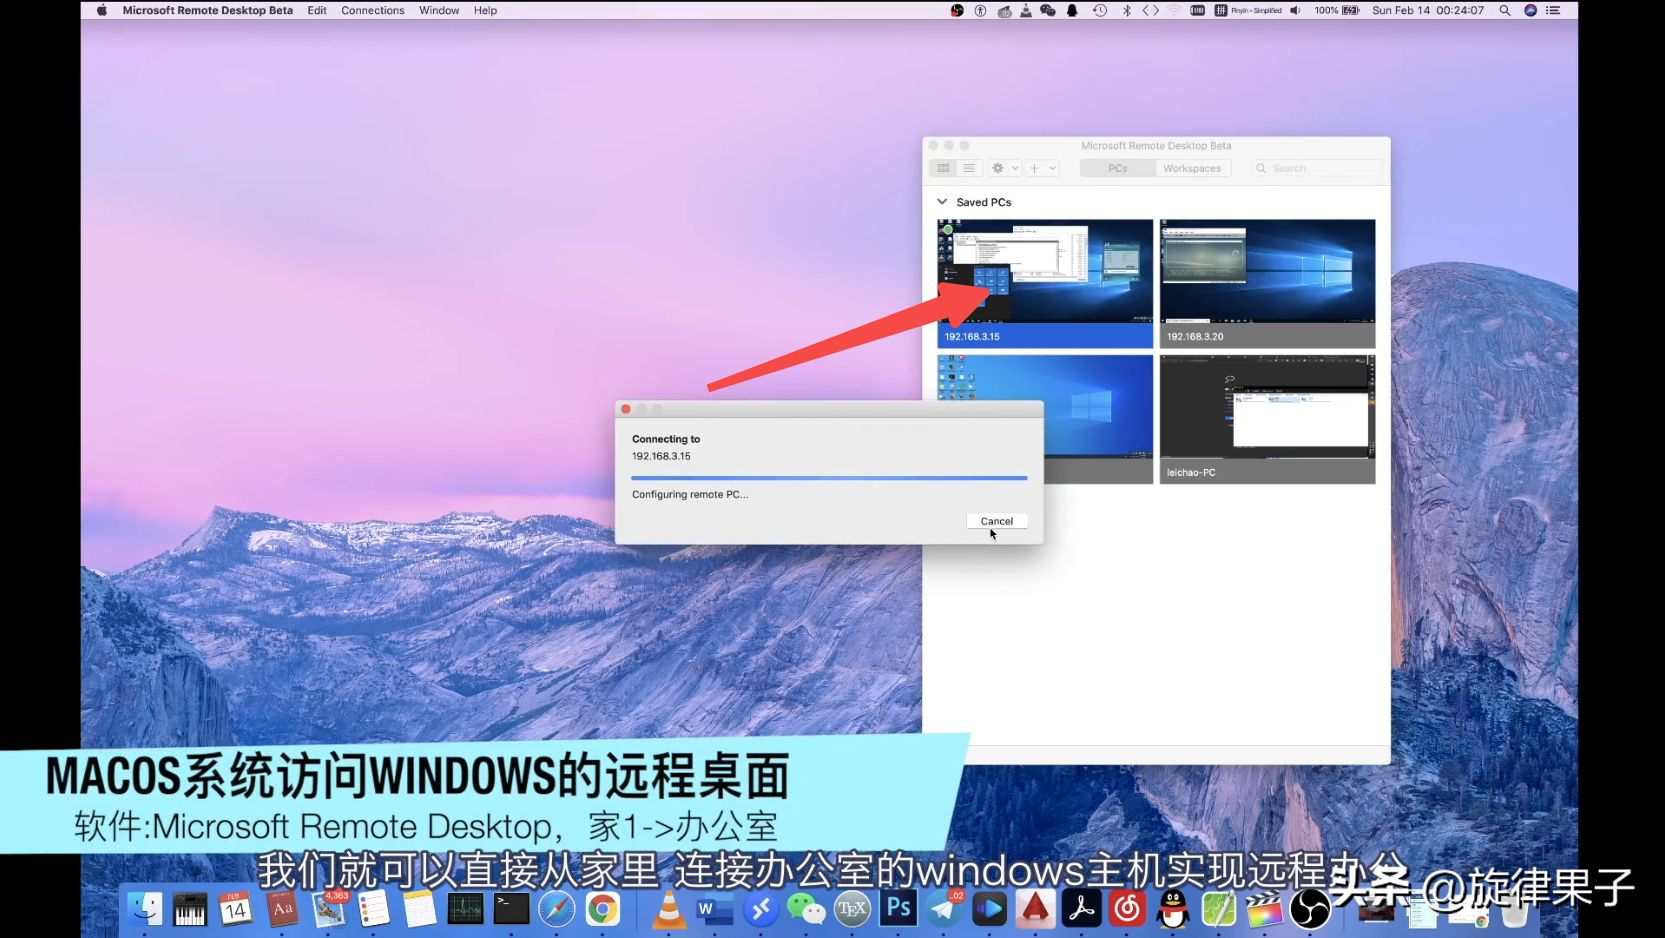Select the PCs tab
The height and width of the screenshot is (938, 1665).
point(1117,168)
